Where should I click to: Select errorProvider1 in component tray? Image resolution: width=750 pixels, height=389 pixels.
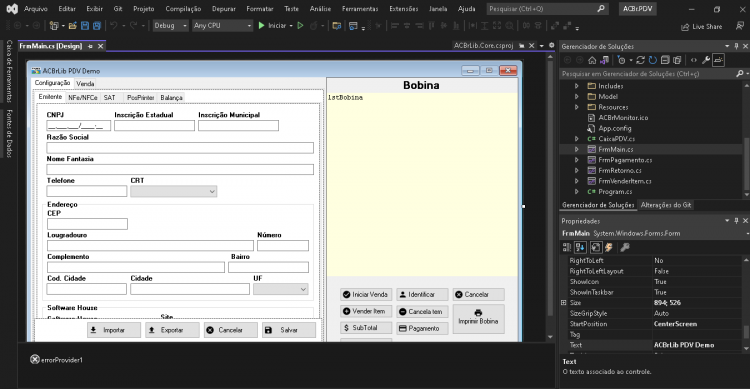[x=56, y=360]
